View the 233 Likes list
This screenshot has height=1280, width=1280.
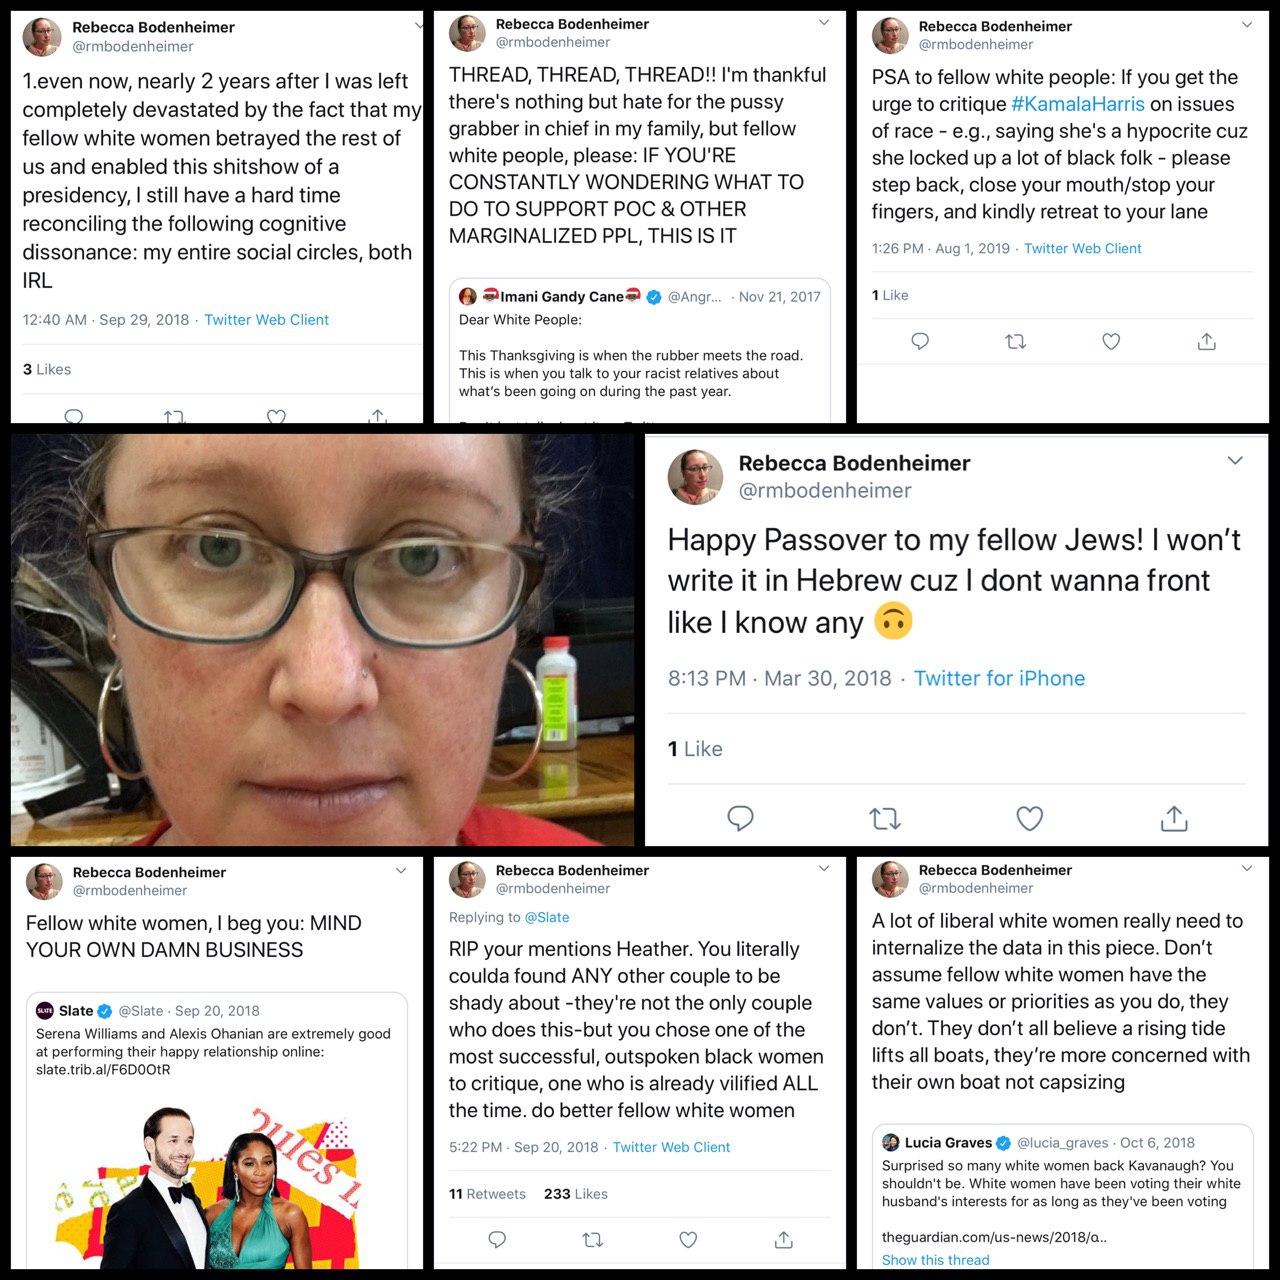coord(576,1194)
